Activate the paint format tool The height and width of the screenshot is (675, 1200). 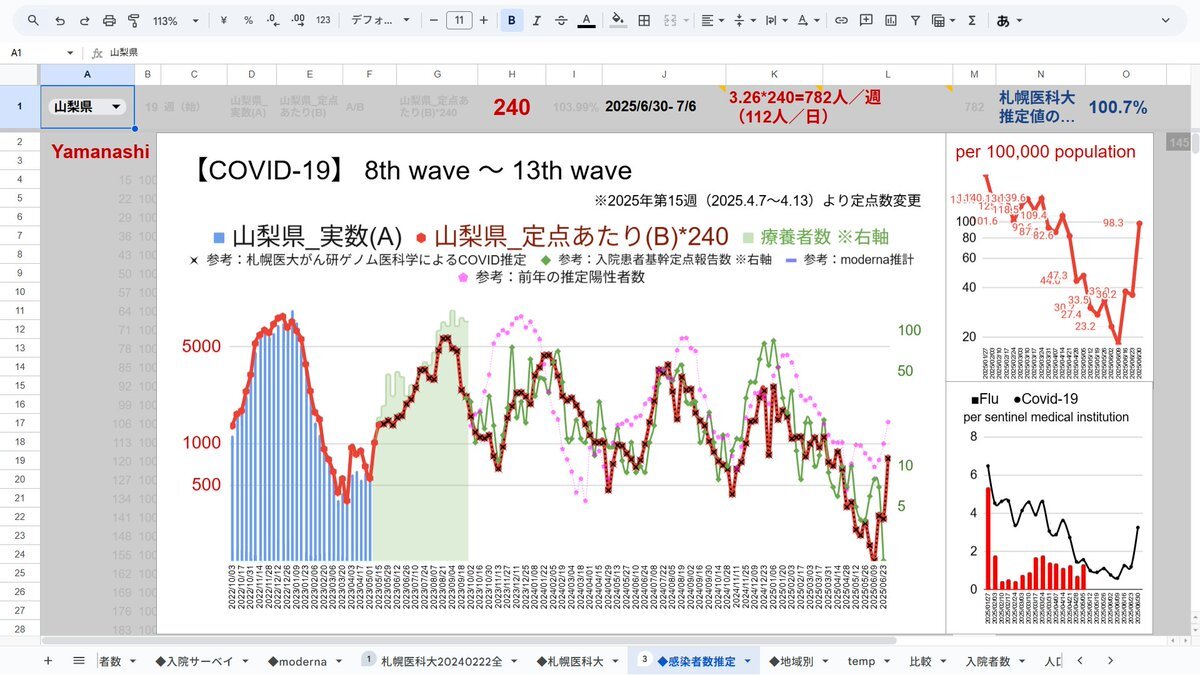pos(133,20)
